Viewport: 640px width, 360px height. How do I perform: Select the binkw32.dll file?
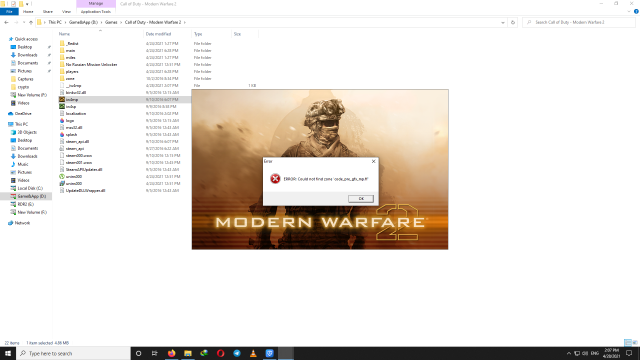pyautogui.click(x=76, y=93)
